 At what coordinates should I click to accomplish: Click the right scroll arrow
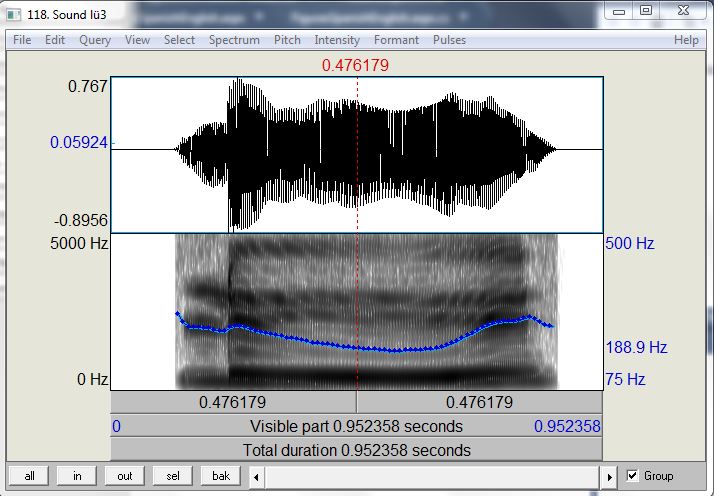(x=609, y=477)
